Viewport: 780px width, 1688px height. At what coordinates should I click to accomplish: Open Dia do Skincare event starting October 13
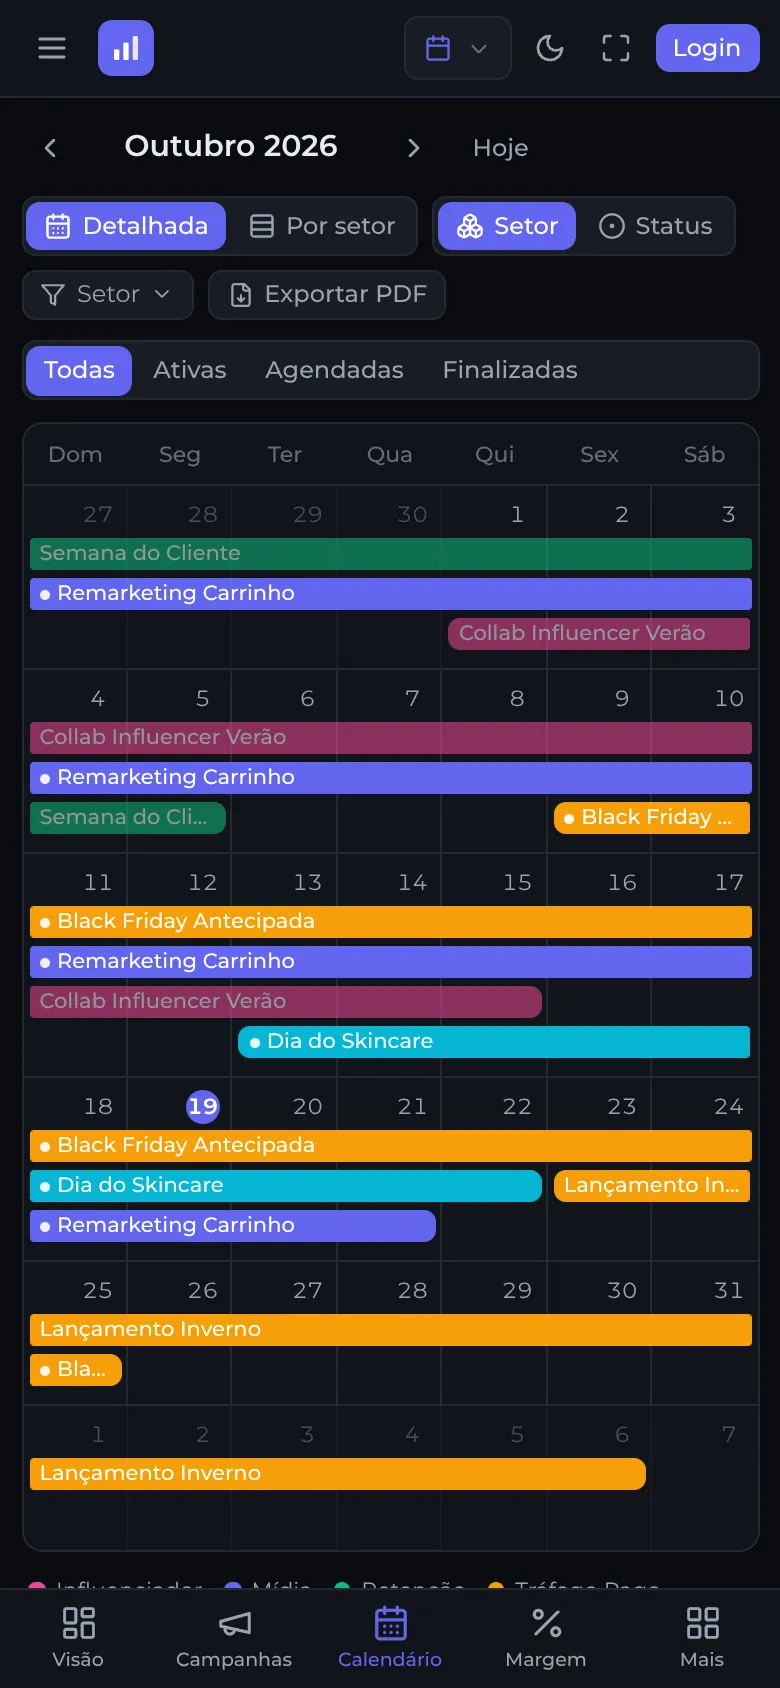(494, 1041)
